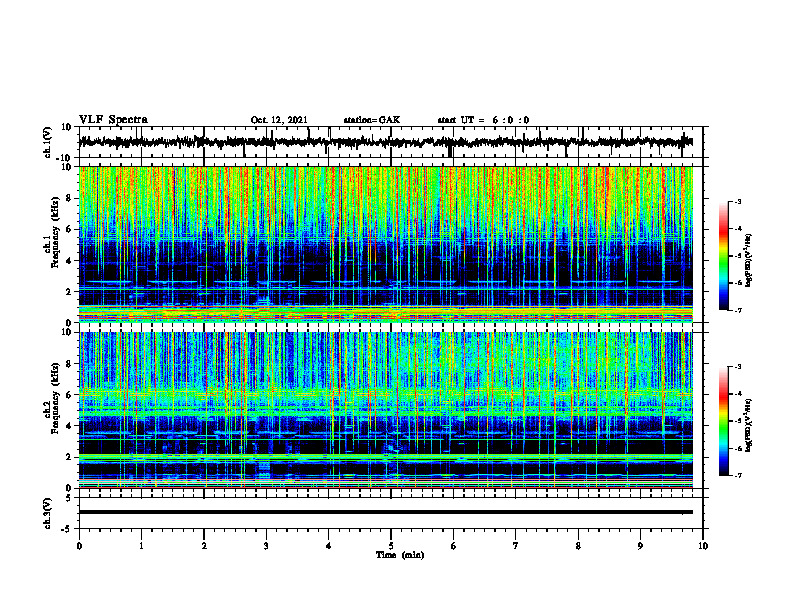Click the "station=GAK" label
The width and height of the screenshot is (792, 612).
click(372, 120)
